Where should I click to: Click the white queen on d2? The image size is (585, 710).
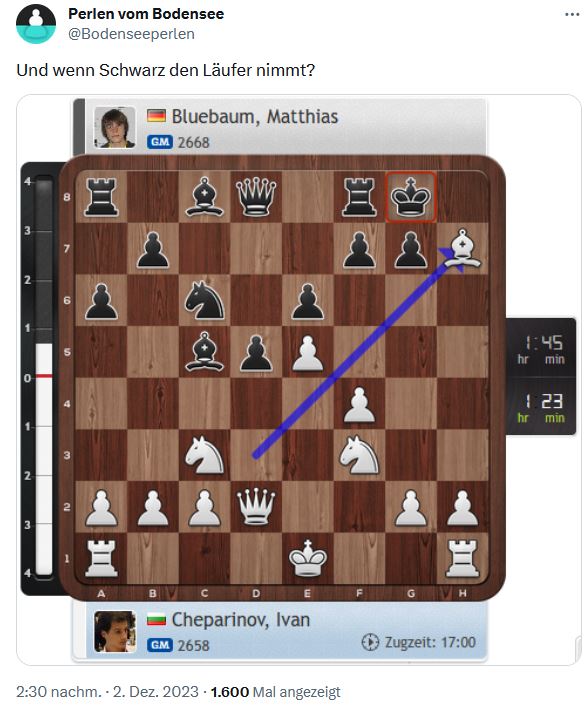coord(256,506)
